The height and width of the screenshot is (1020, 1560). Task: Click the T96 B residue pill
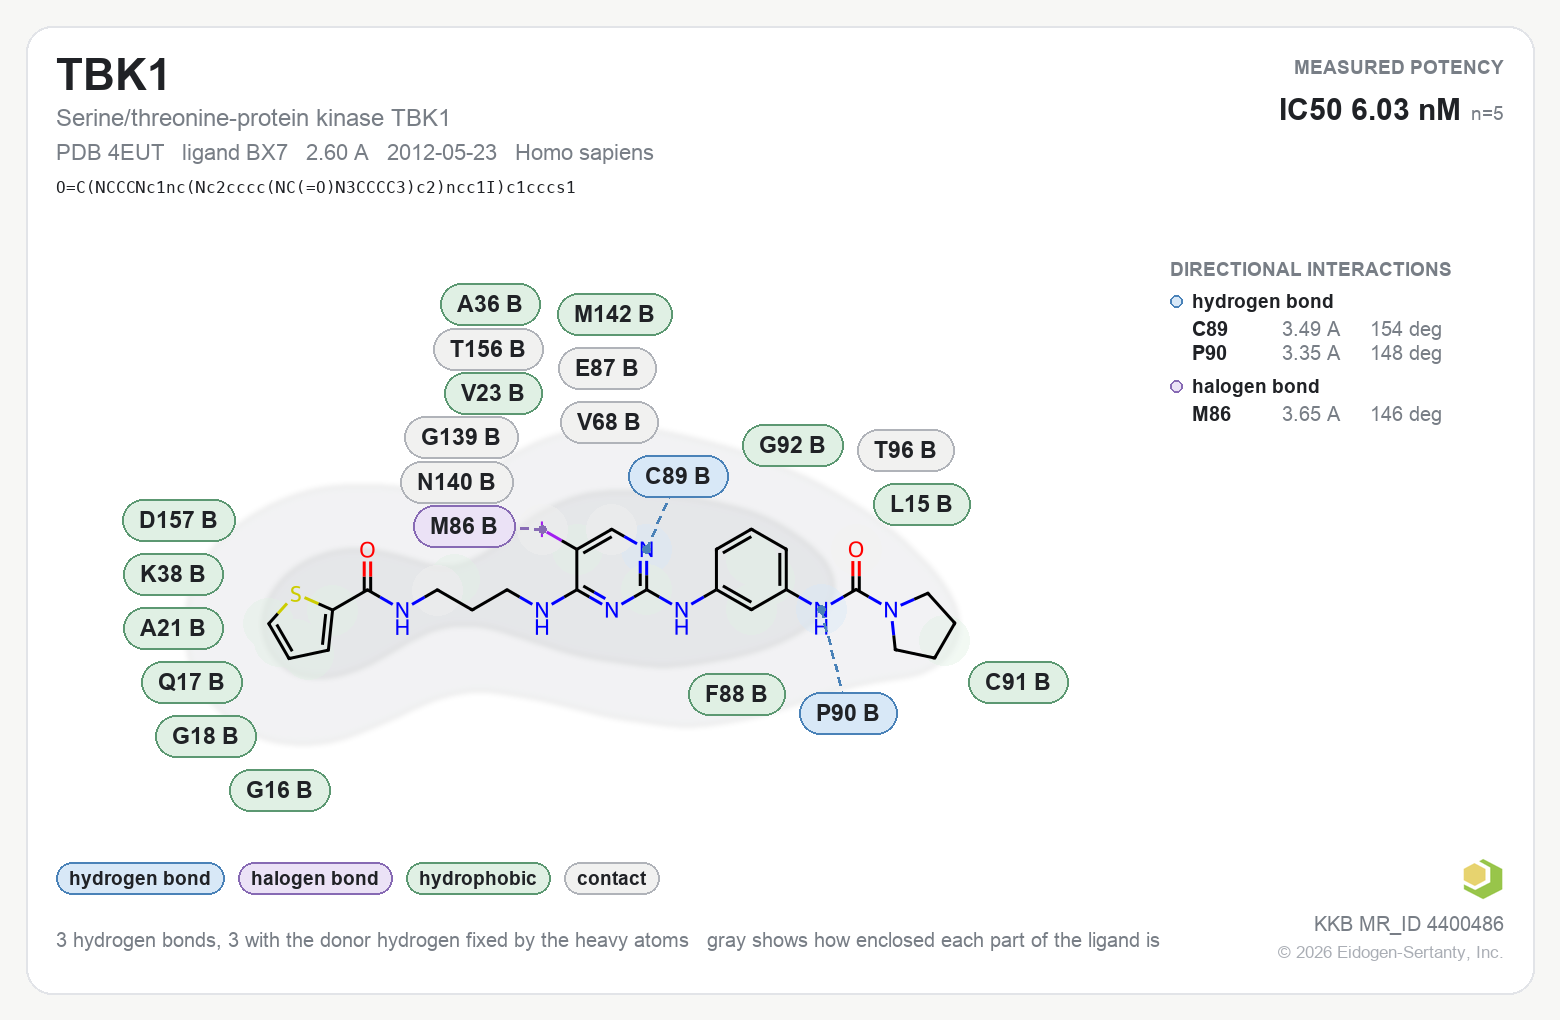[906, 450]
